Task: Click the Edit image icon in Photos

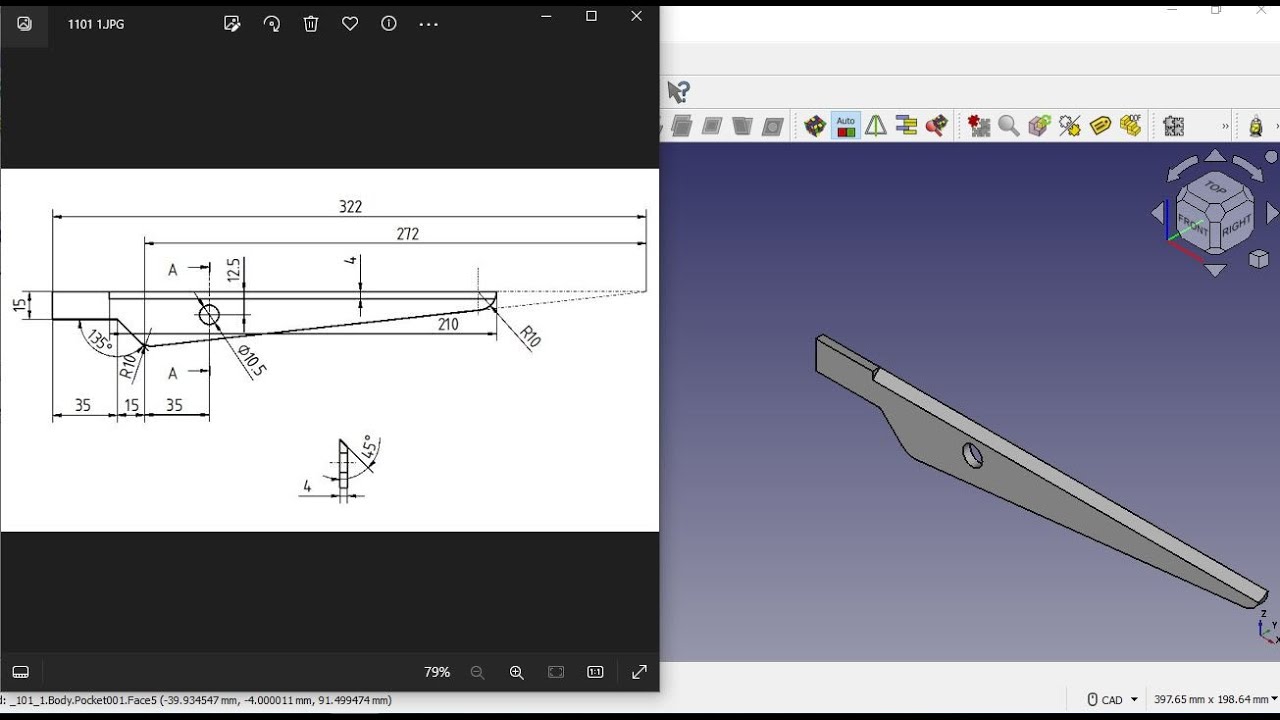Action: click(x=232, y=24)
